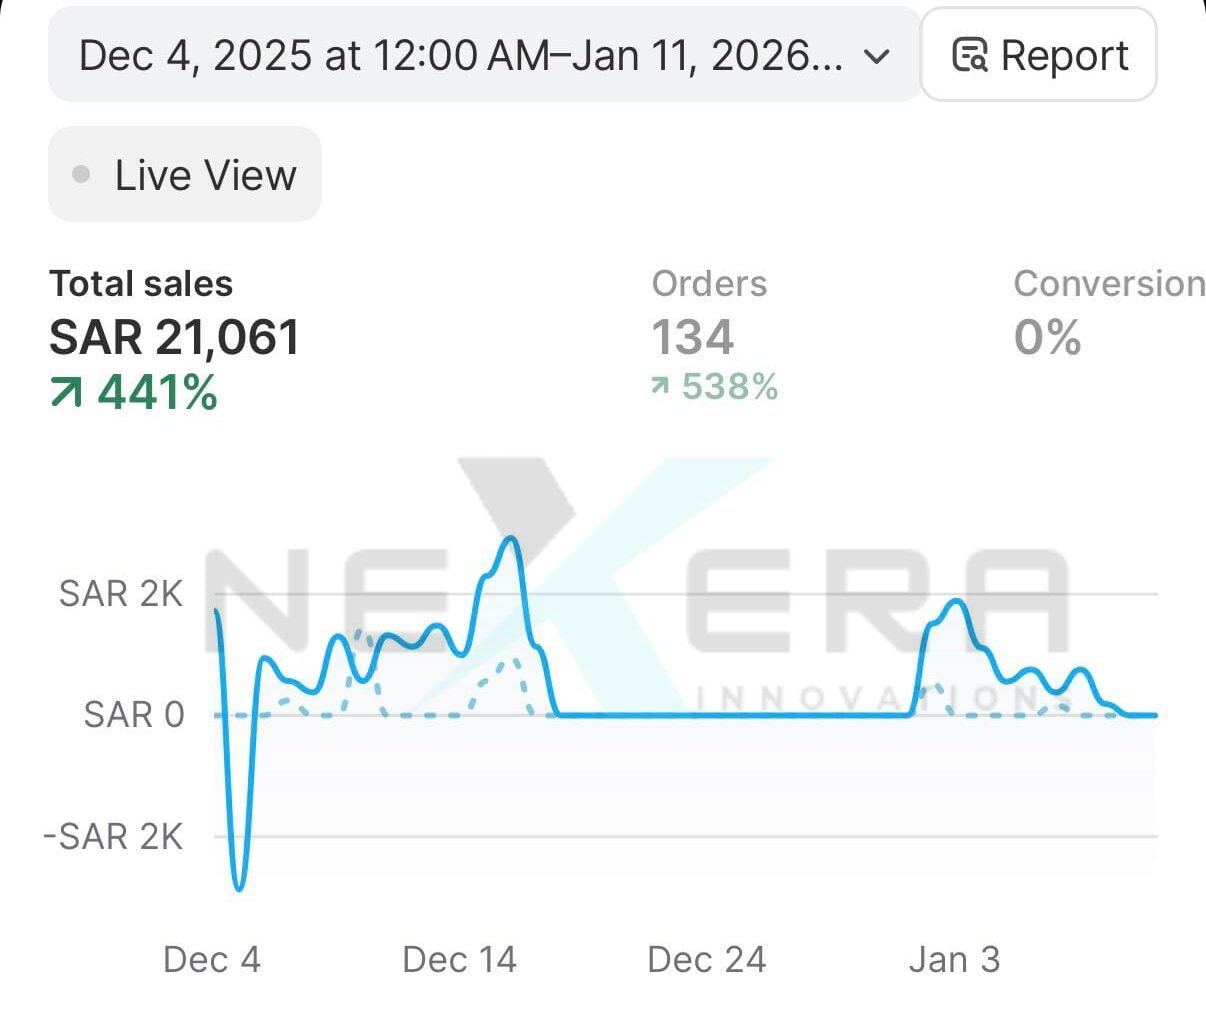Click the chevron arrow on date selector
Viewport: 1206px width, 1015px height.
(876, 56)
